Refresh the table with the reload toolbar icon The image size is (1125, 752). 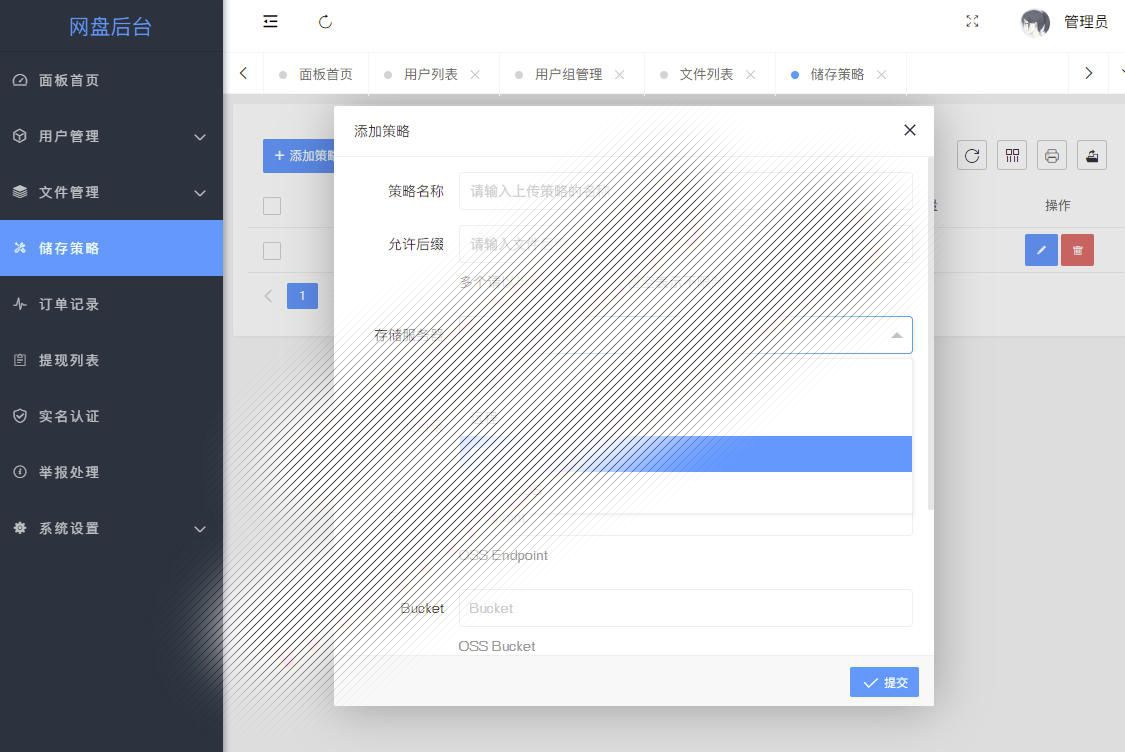pos(972,156)
